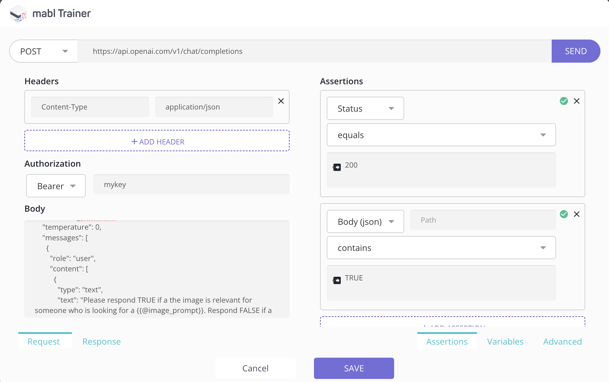The image size is (609, 382).
Task: Click the "type": "text" line in body
Action: (x=80, y=290)
